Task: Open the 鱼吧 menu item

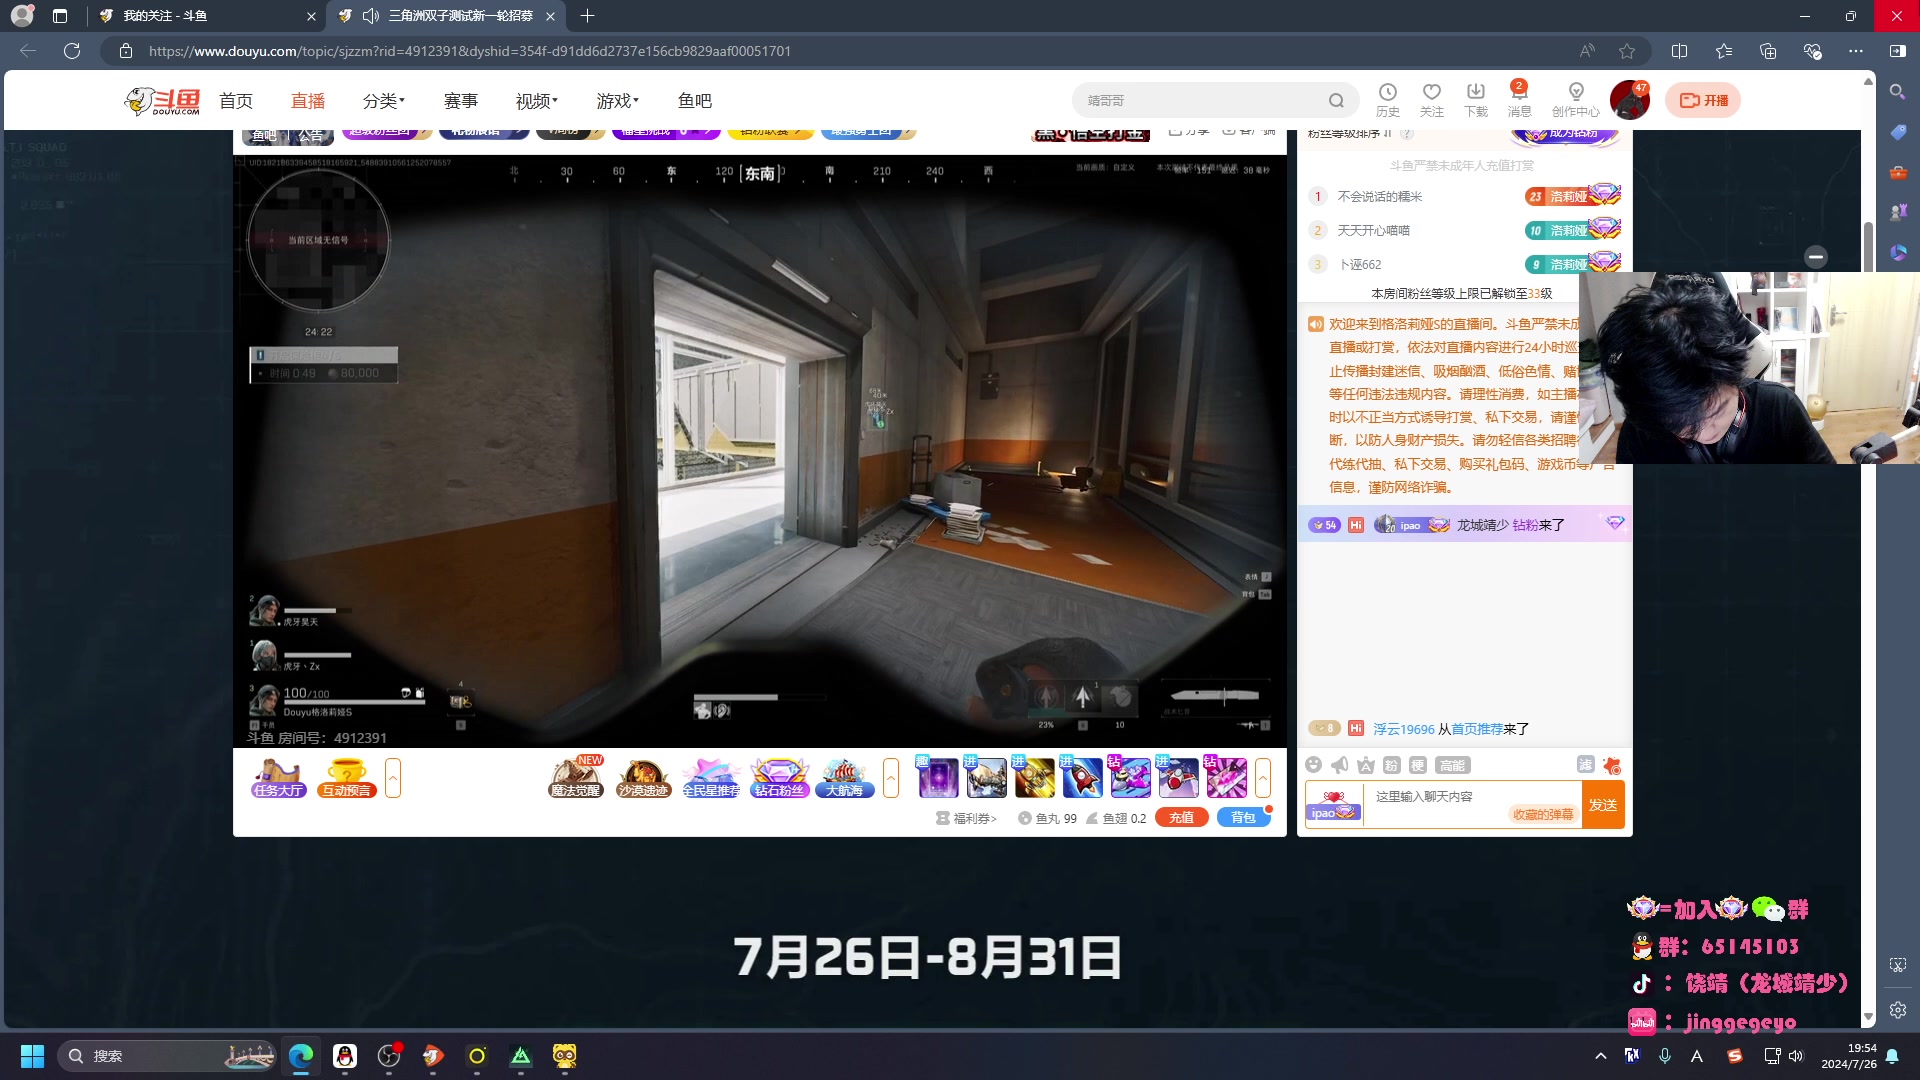Action: tap(695, 101)
